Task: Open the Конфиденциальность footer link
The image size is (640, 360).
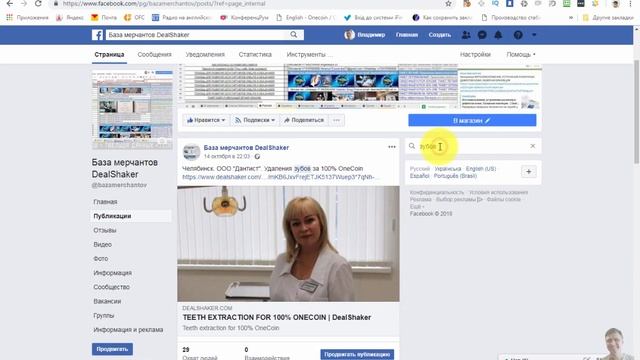Action: tap(437, 192)
